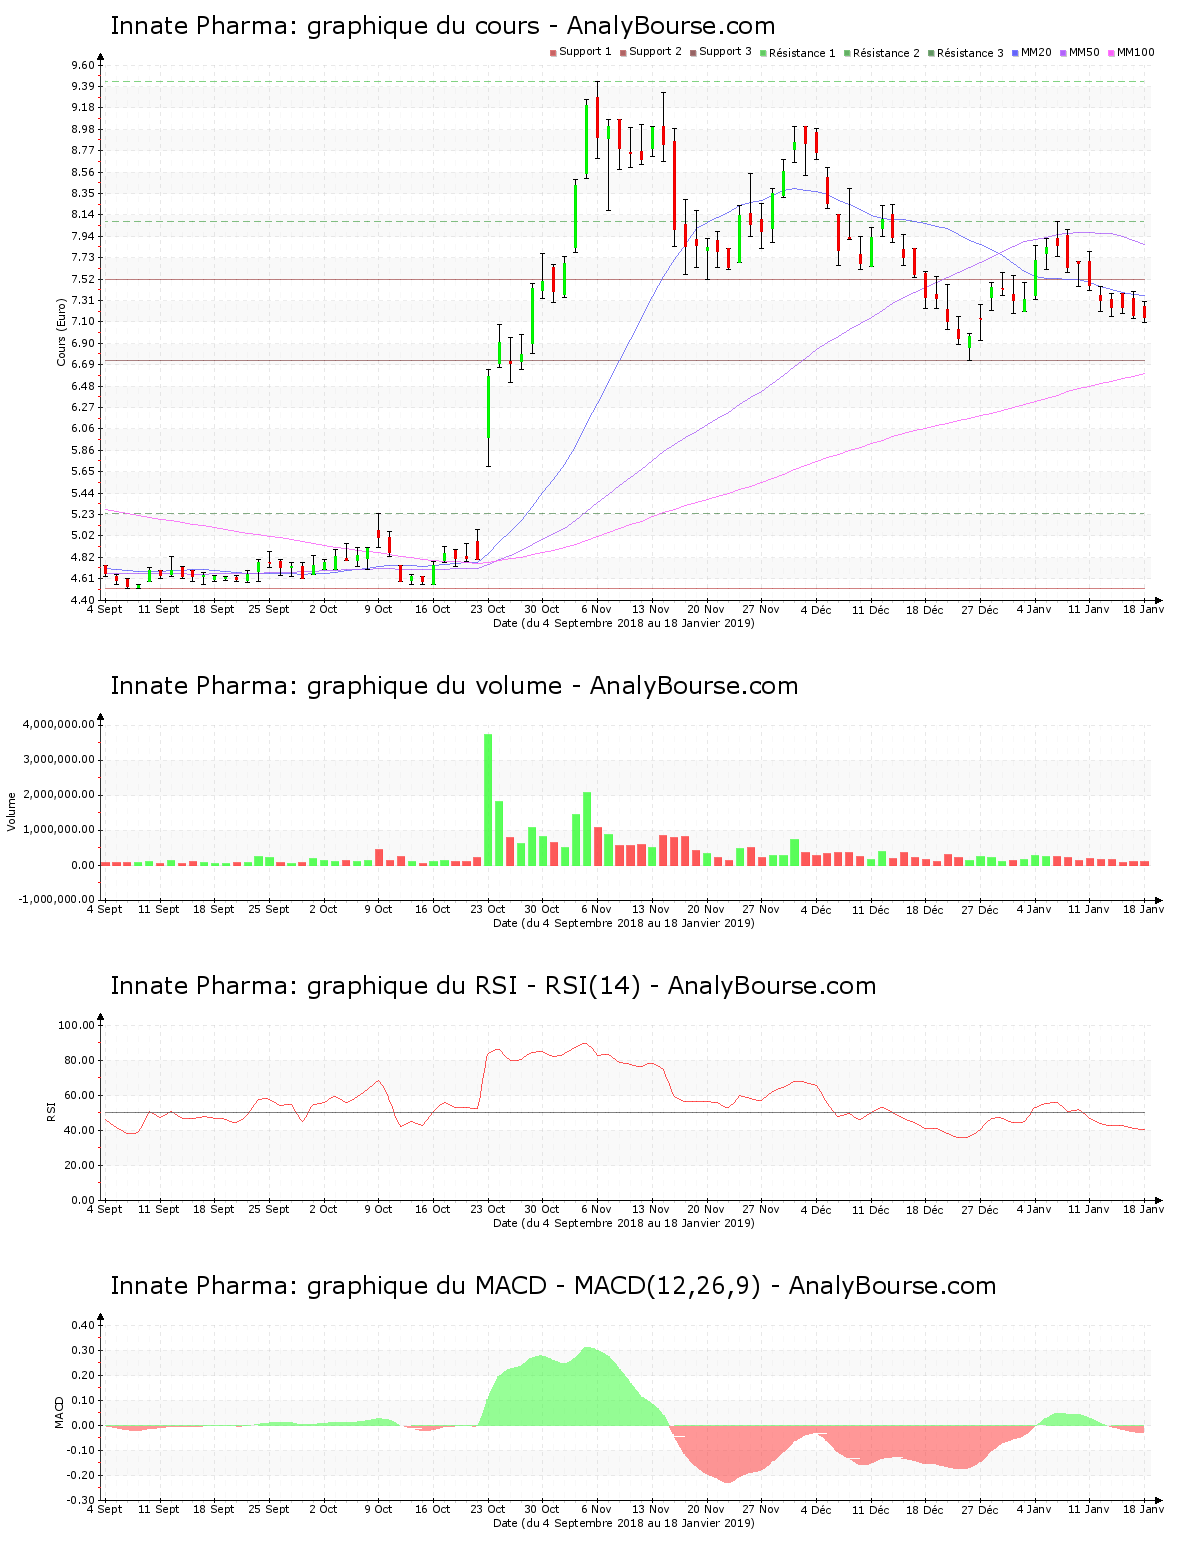Click the 'graphique du RSI - RSI(14)' title
The image size is (1200, 1550).
493,986
